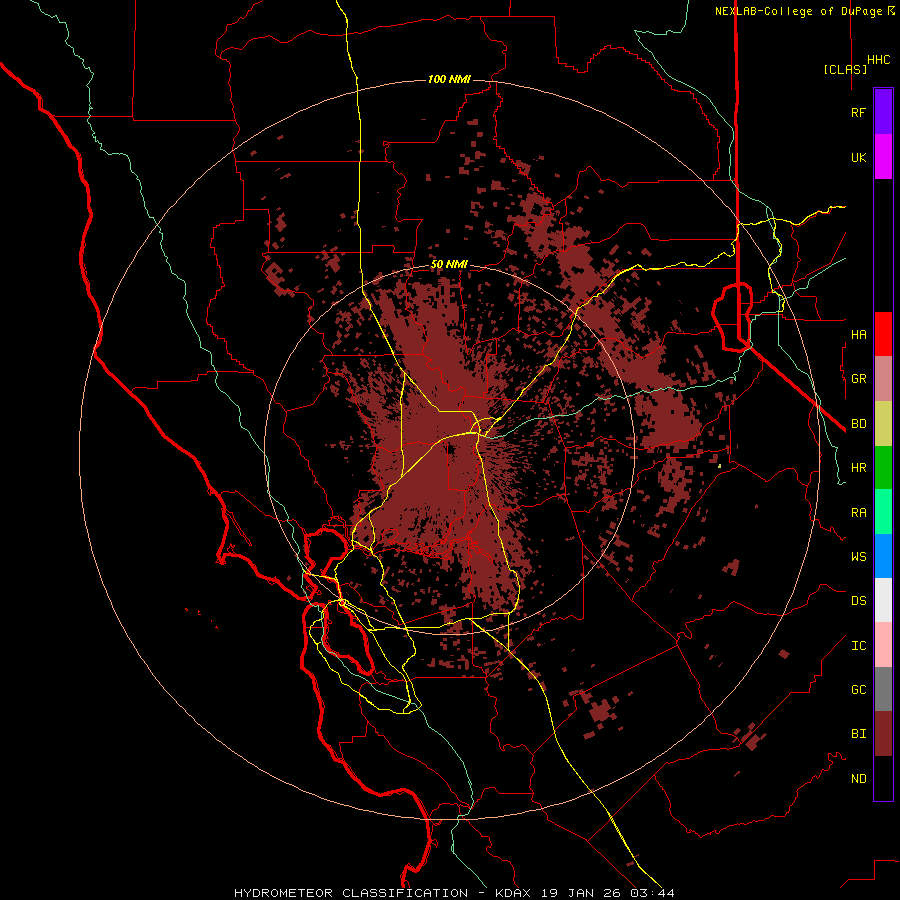Select the BD yellow legend swatch
Screen dimensions: 900x900
coord(883,424)
